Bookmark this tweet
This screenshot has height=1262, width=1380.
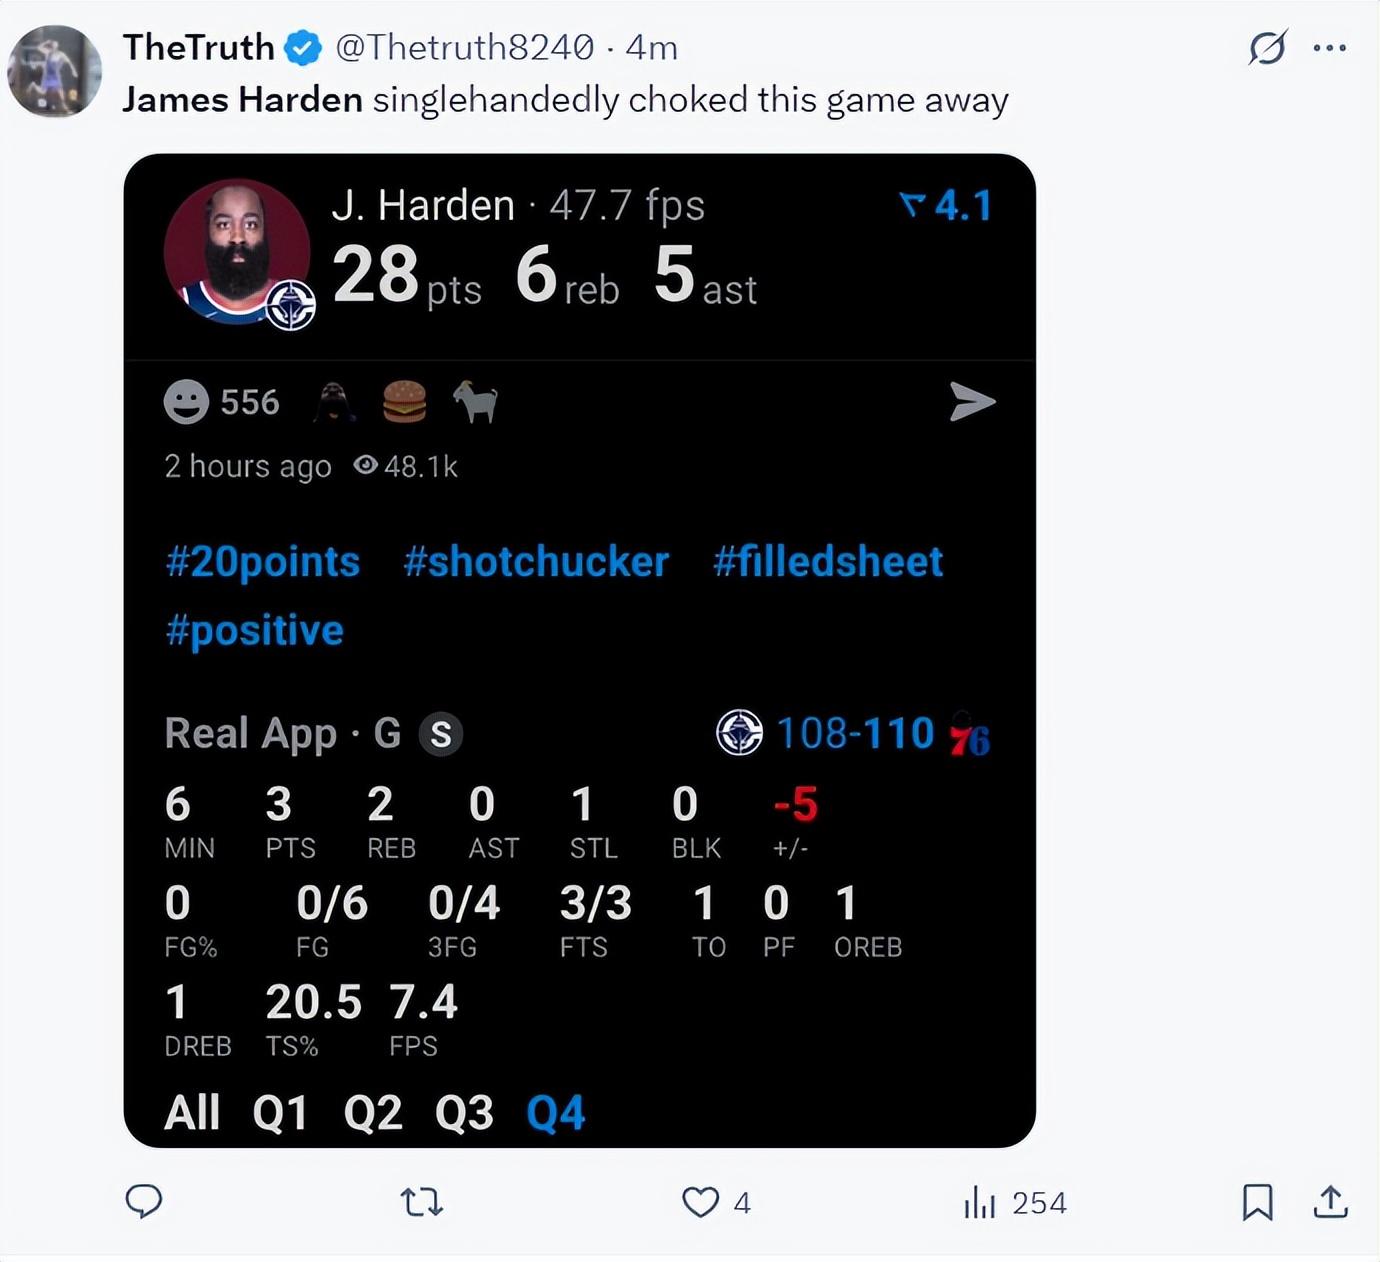tap(1257, 1201)
